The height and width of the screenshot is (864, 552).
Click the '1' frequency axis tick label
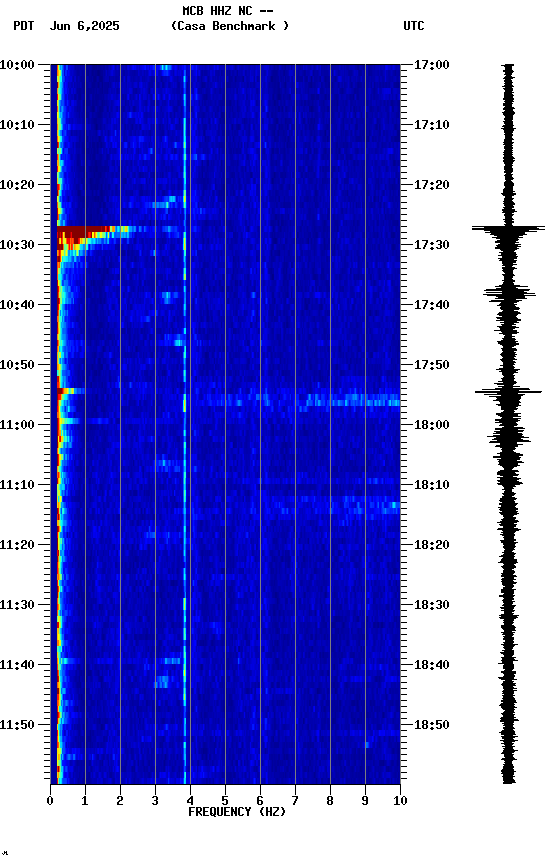85,801
